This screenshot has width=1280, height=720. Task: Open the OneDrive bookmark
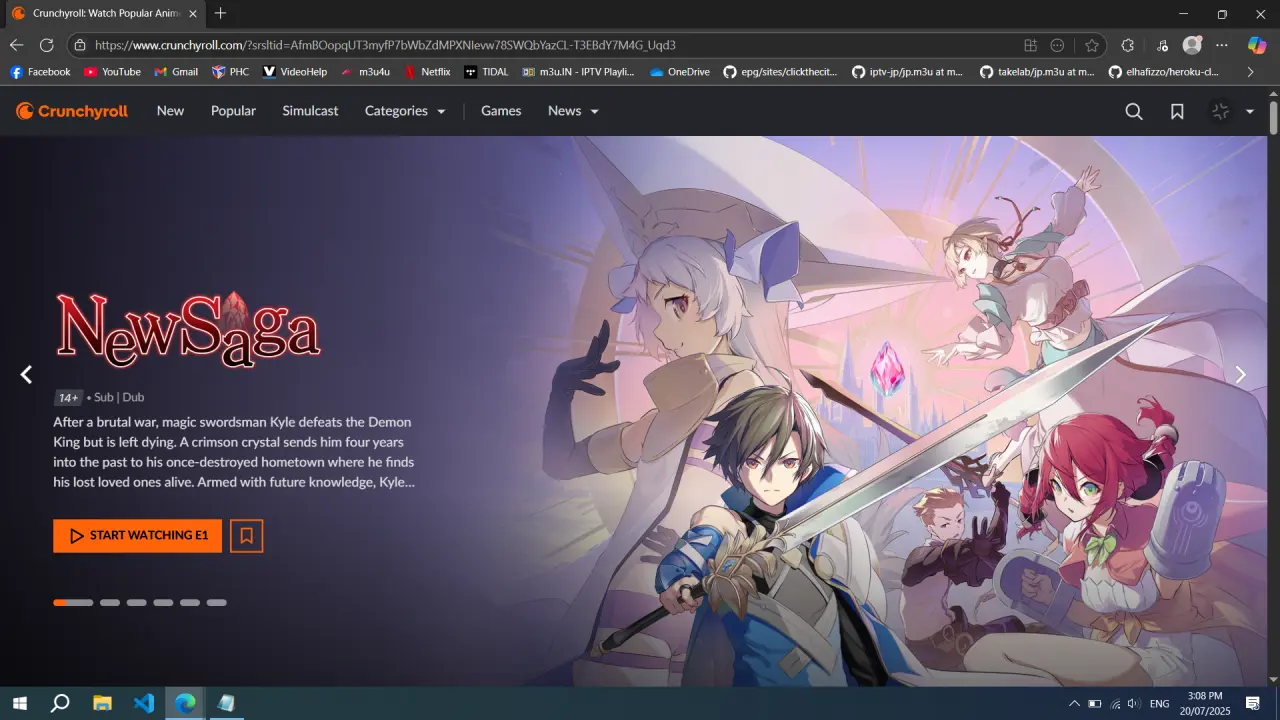pos(680,72)
